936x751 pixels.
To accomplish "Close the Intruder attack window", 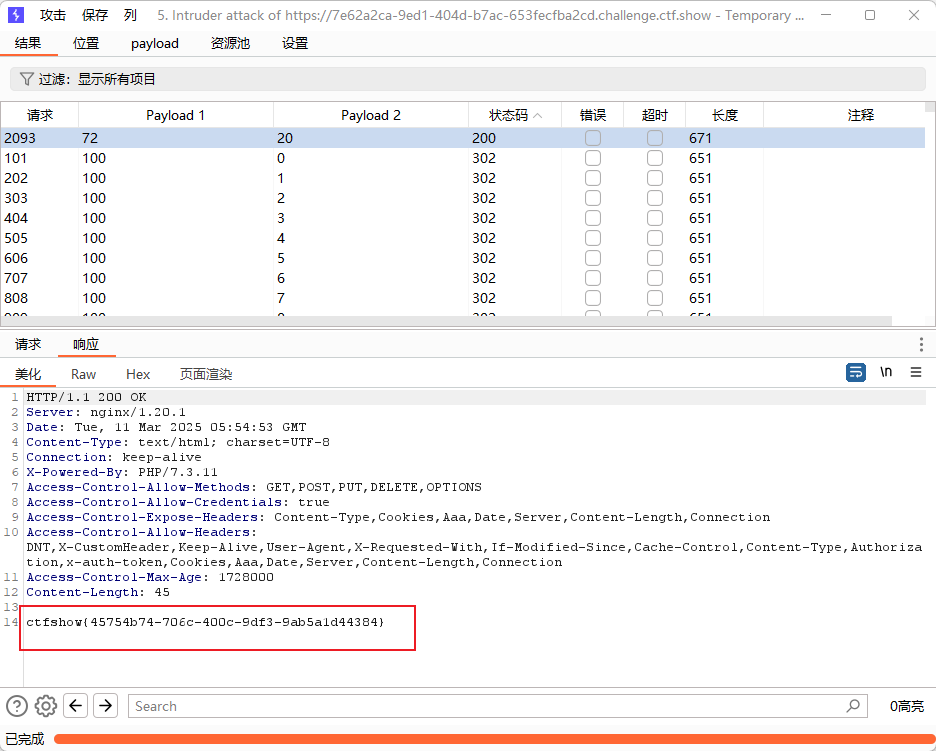I will (x=914, y=15).
